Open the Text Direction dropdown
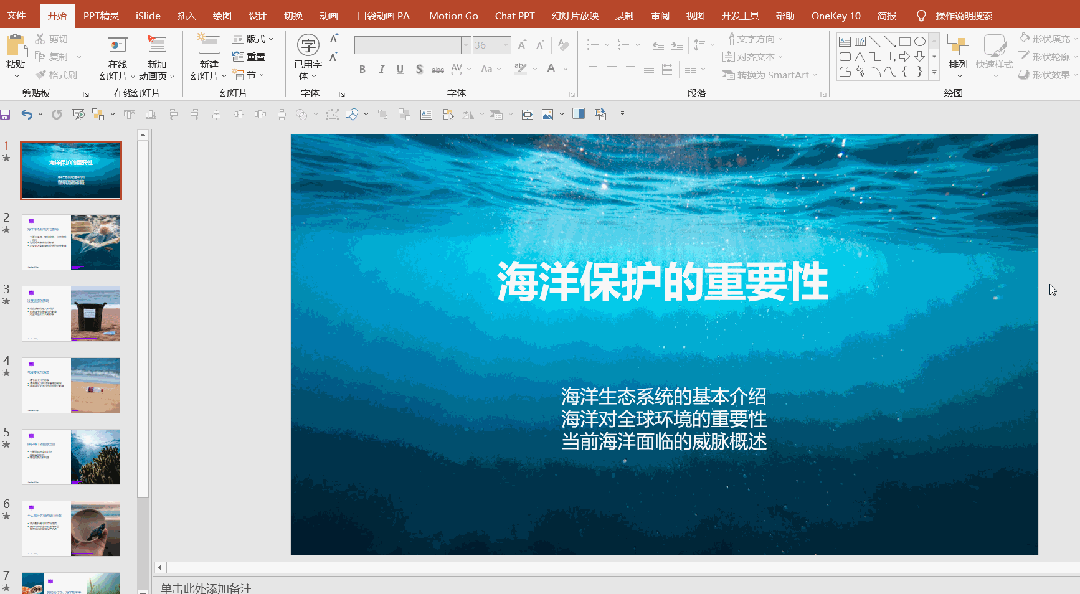Screen dimensions: 1080x594 [755, 39]
